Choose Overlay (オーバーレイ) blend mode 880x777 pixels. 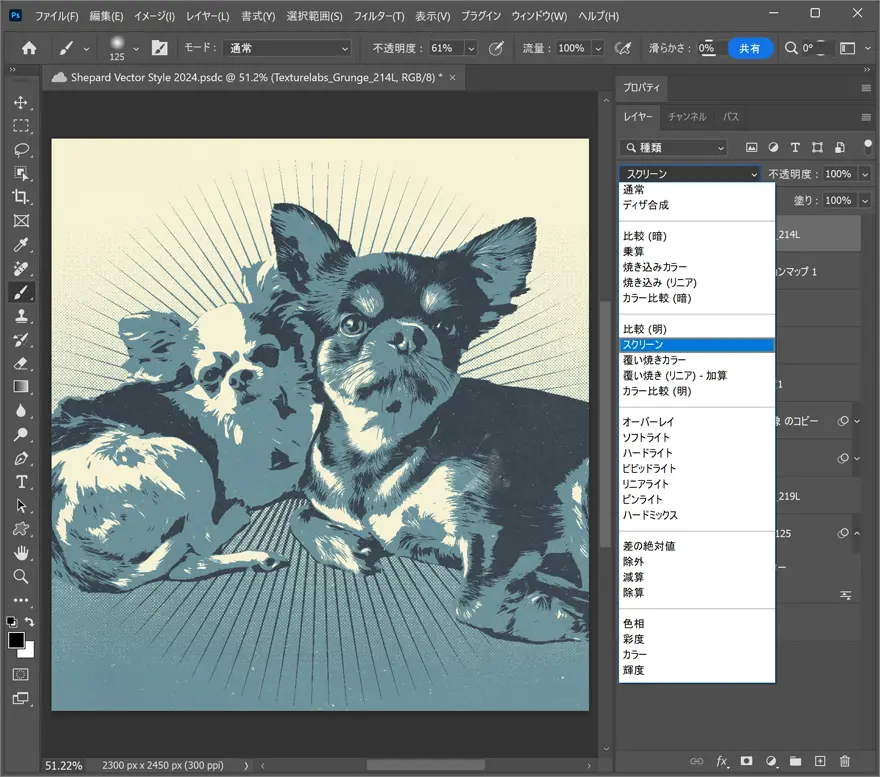tap(648, 422)
